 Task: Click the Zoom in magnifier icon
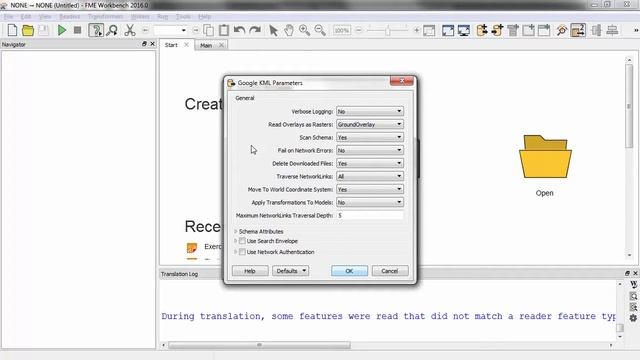(304, 30)
